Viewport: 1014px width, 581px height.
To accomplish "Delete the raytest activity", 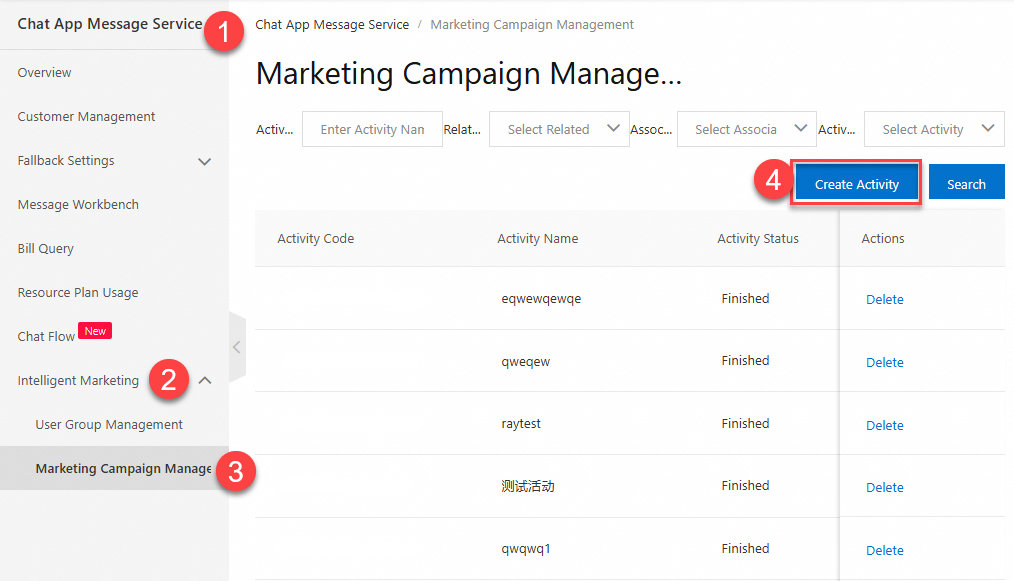I will (x=884, y=425).
